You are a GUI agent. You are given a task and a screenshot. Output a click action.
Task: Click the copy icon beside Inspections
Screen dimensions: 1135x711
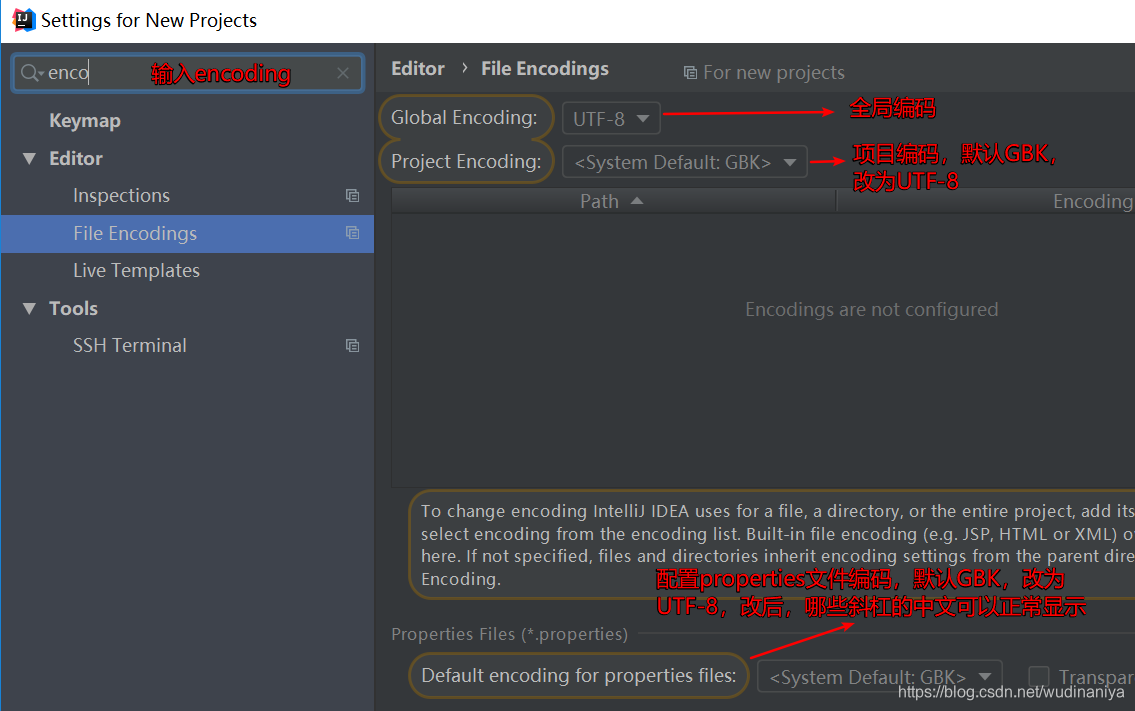click(353, 195)
